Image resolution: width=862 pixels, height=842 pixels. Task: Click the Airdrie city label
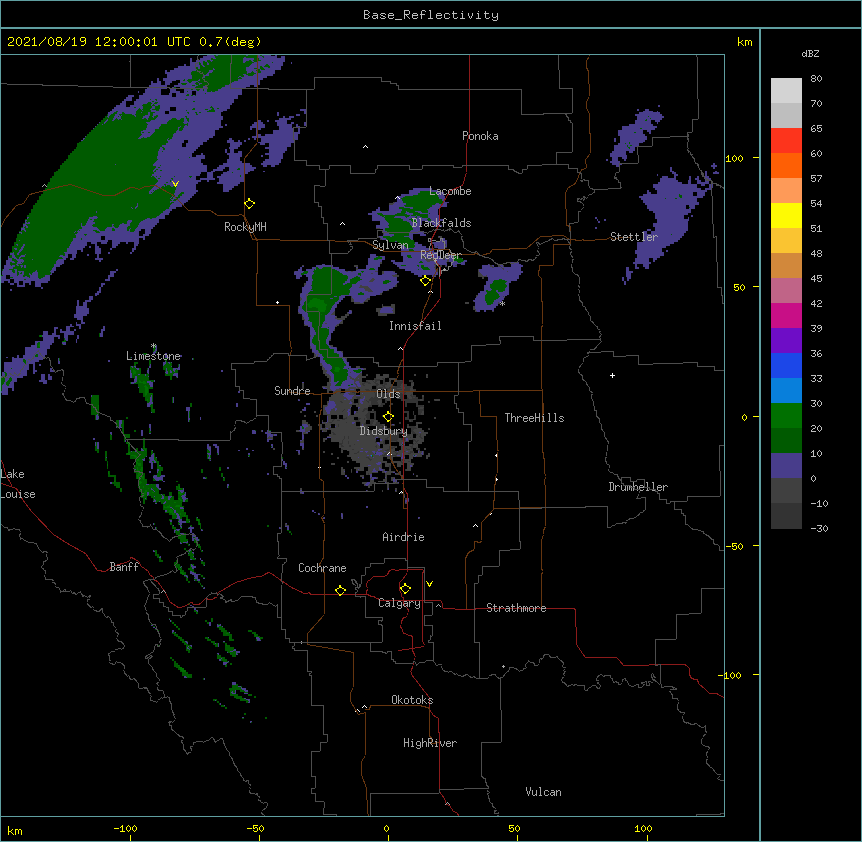(x=403, y=537)
